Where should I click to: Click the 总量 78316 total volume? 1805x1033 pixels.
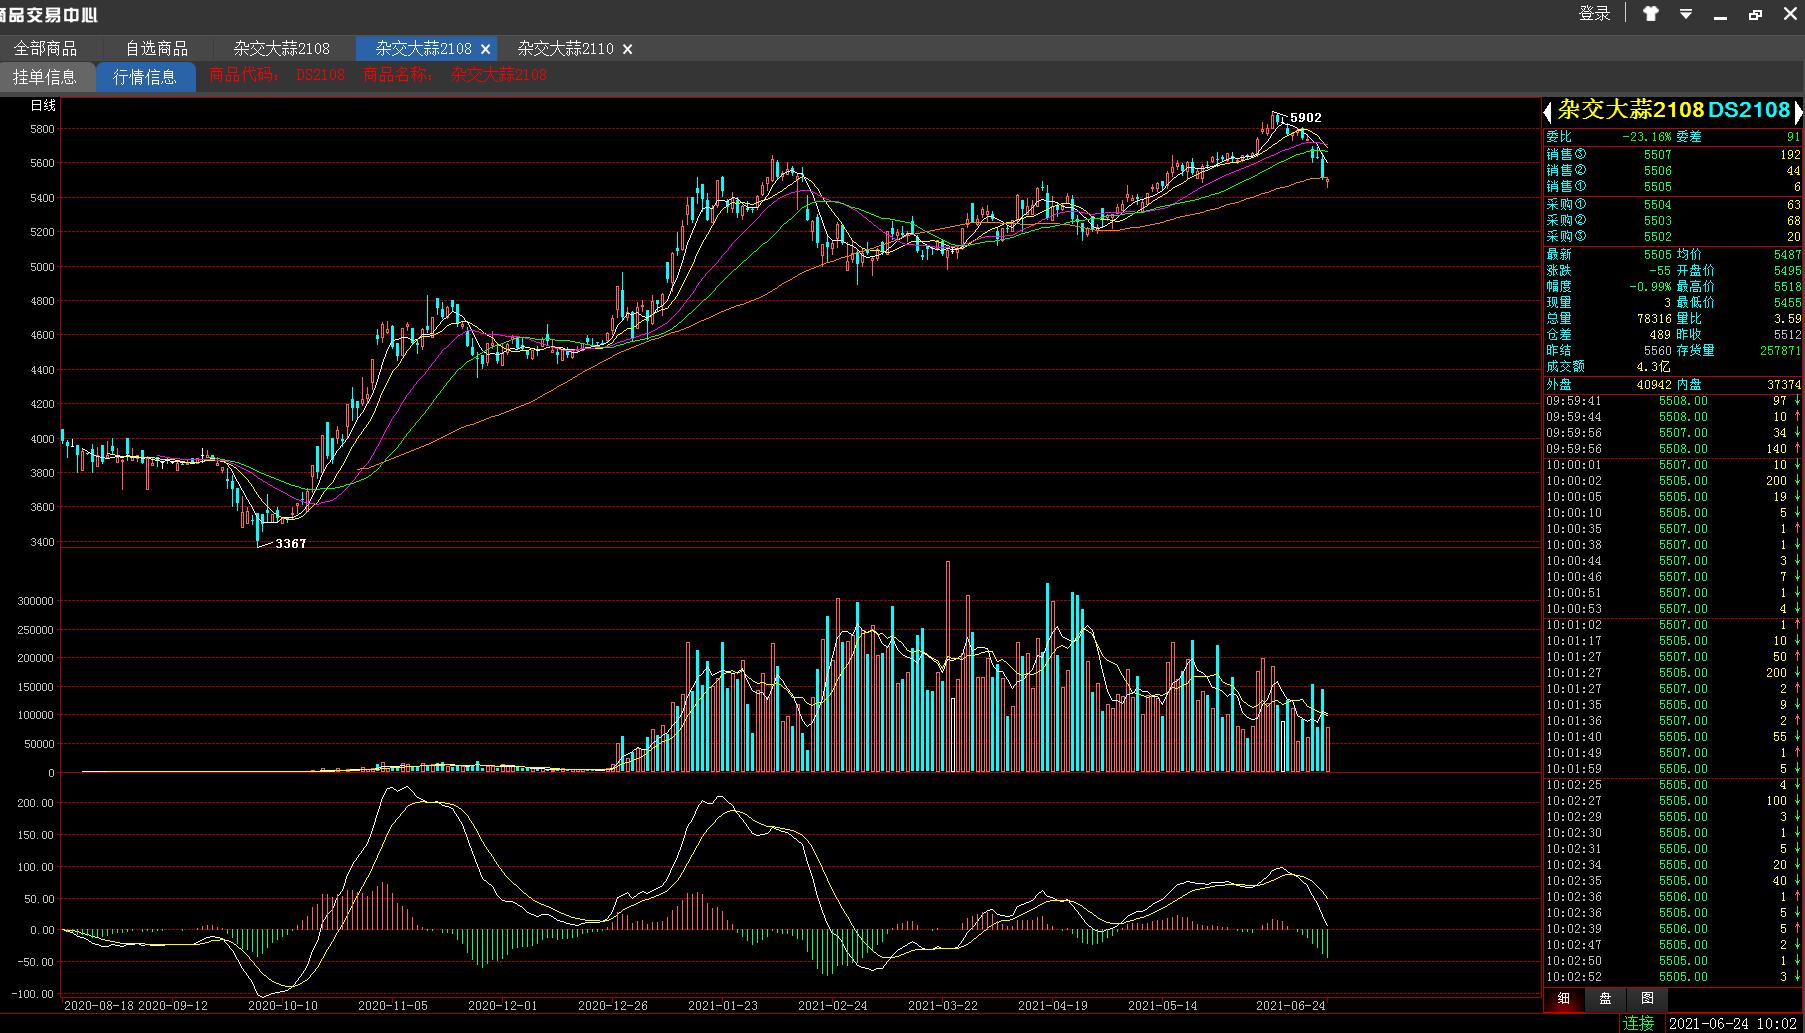tap(1654, 319)
